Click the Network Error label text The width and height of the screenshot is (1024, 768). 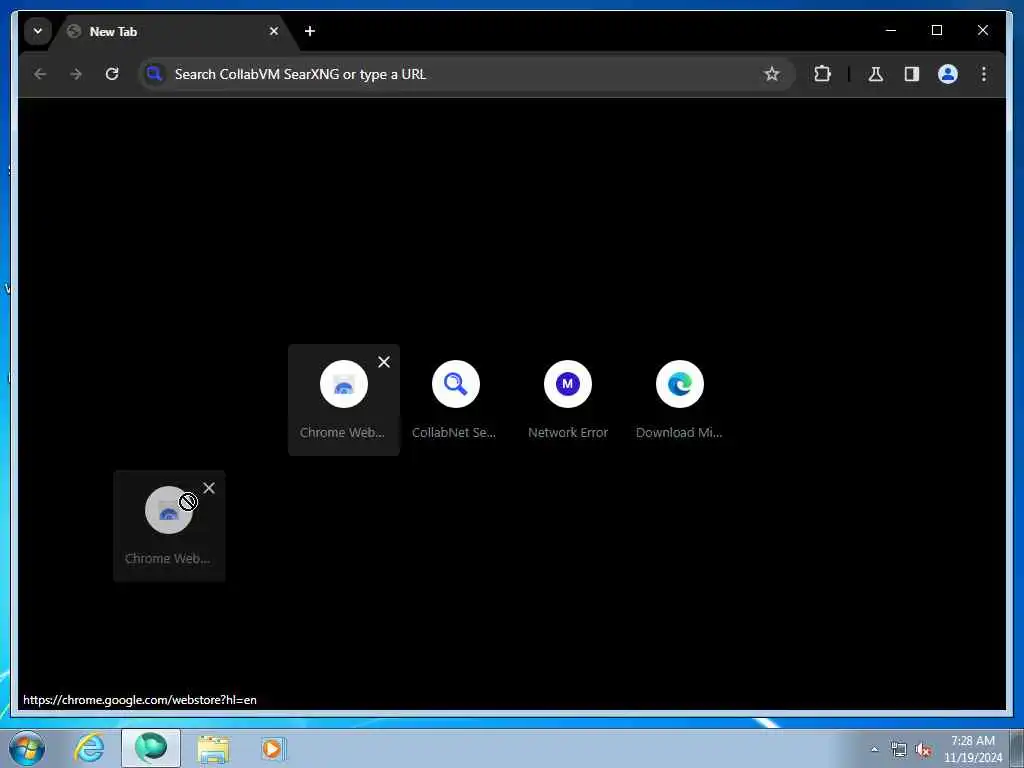[568, 432]
